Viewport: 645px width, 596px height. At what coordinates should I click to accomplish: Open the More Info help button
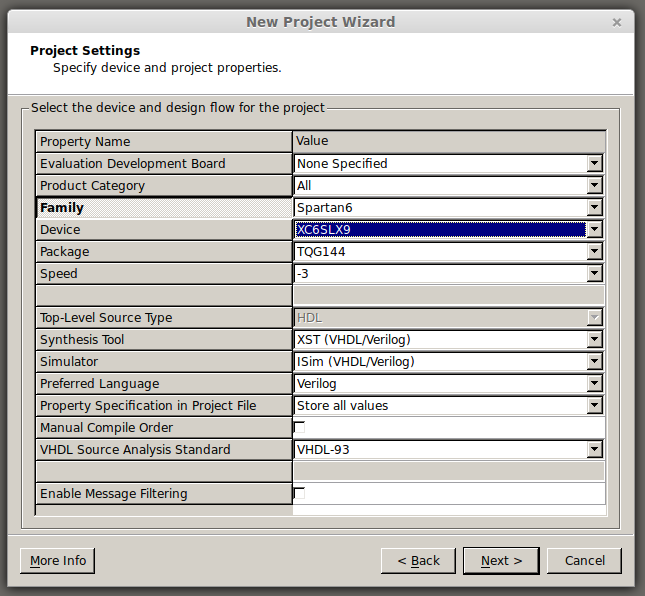click(x=58, y=561)
